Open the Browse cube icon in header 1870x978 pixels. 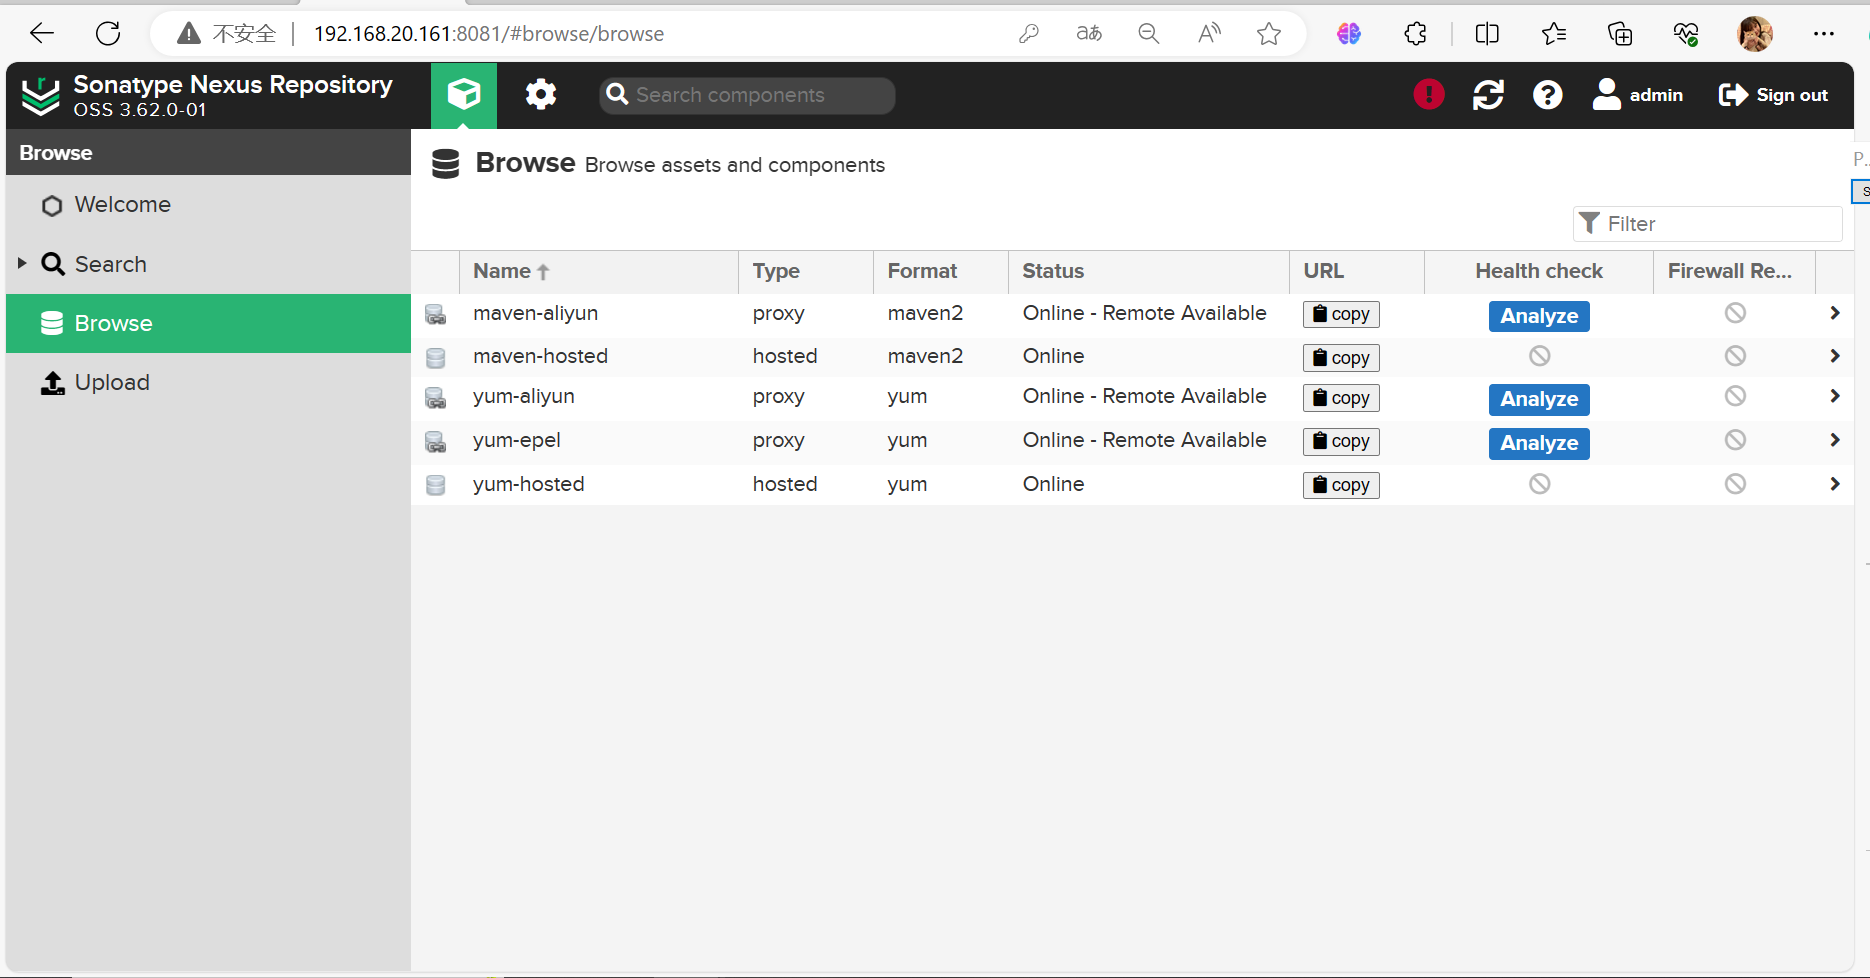click(464, 95)
